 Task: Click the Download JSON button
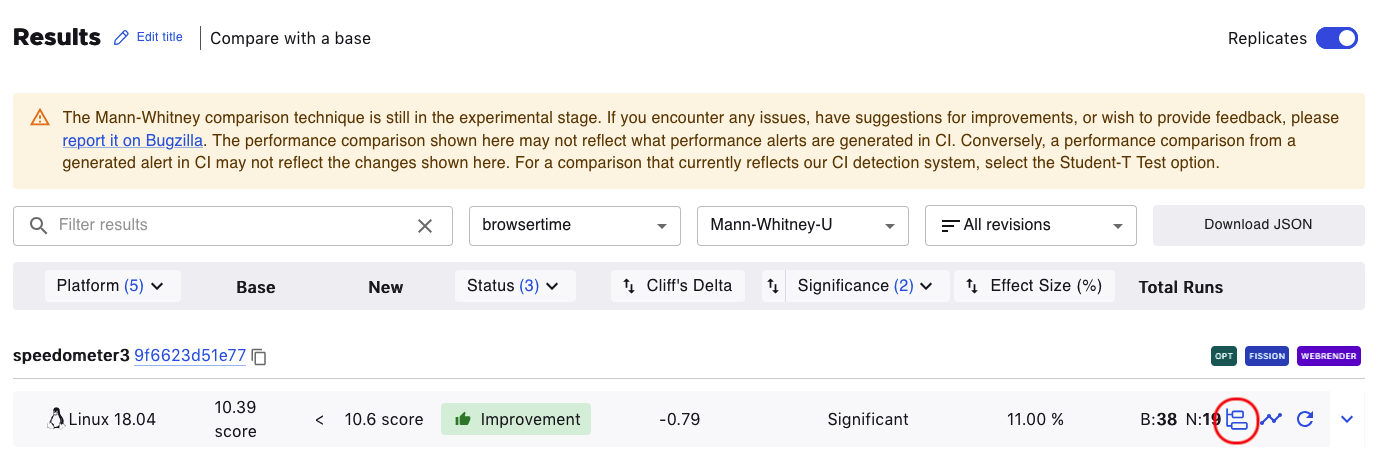tap(1258, 225)
